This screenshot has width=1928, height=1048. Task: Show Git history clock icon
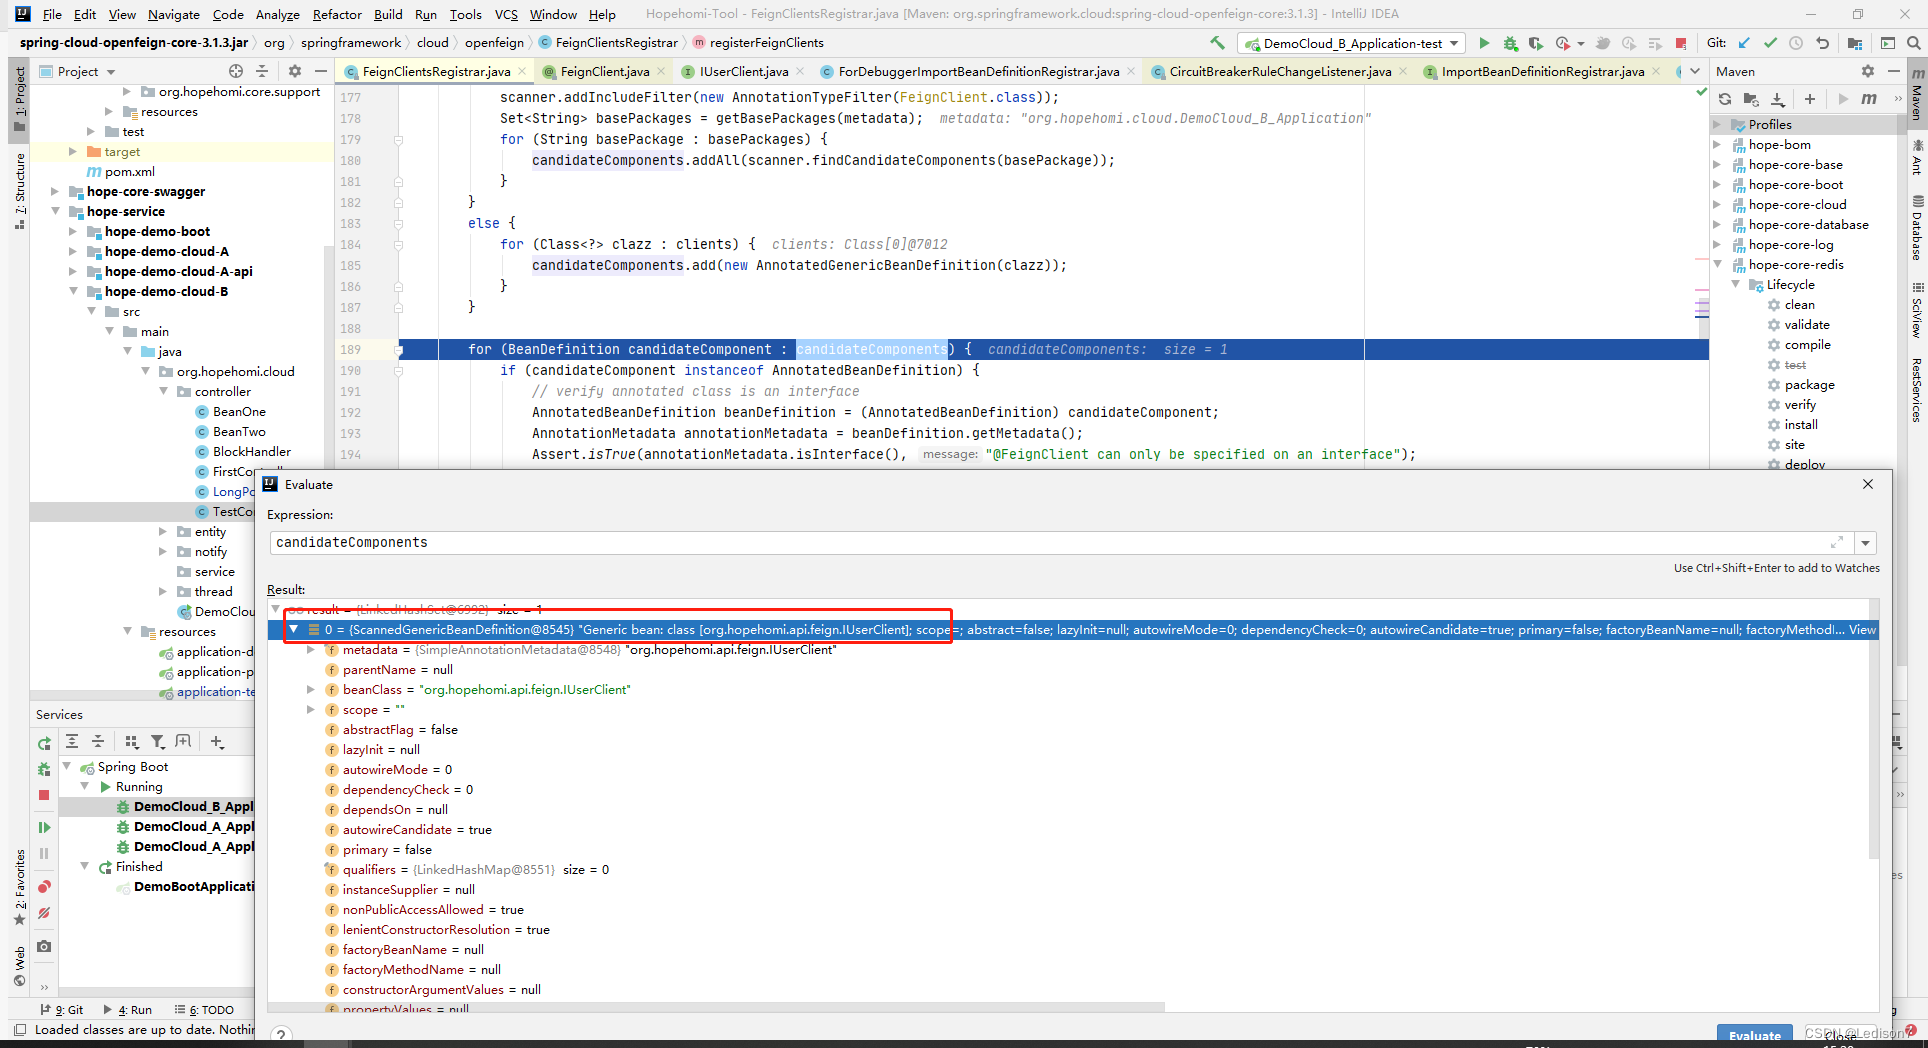click(x=1796, y=43)
